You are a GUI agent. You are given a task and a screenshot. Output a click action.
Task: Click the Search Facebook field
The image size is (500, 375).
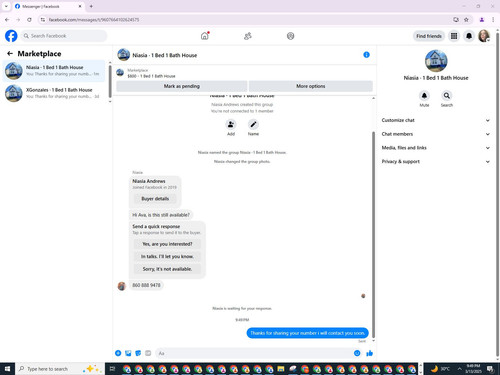pos(64,36)
